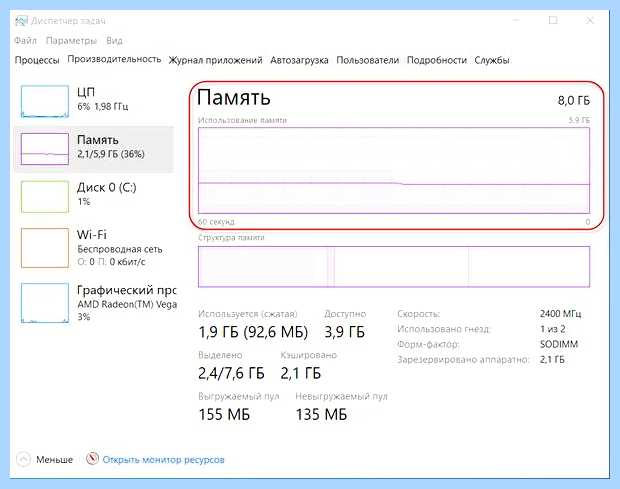Click the Невыгружаемый пул label
This screenshot has width=620, height=489.
[x=341, y=396]
